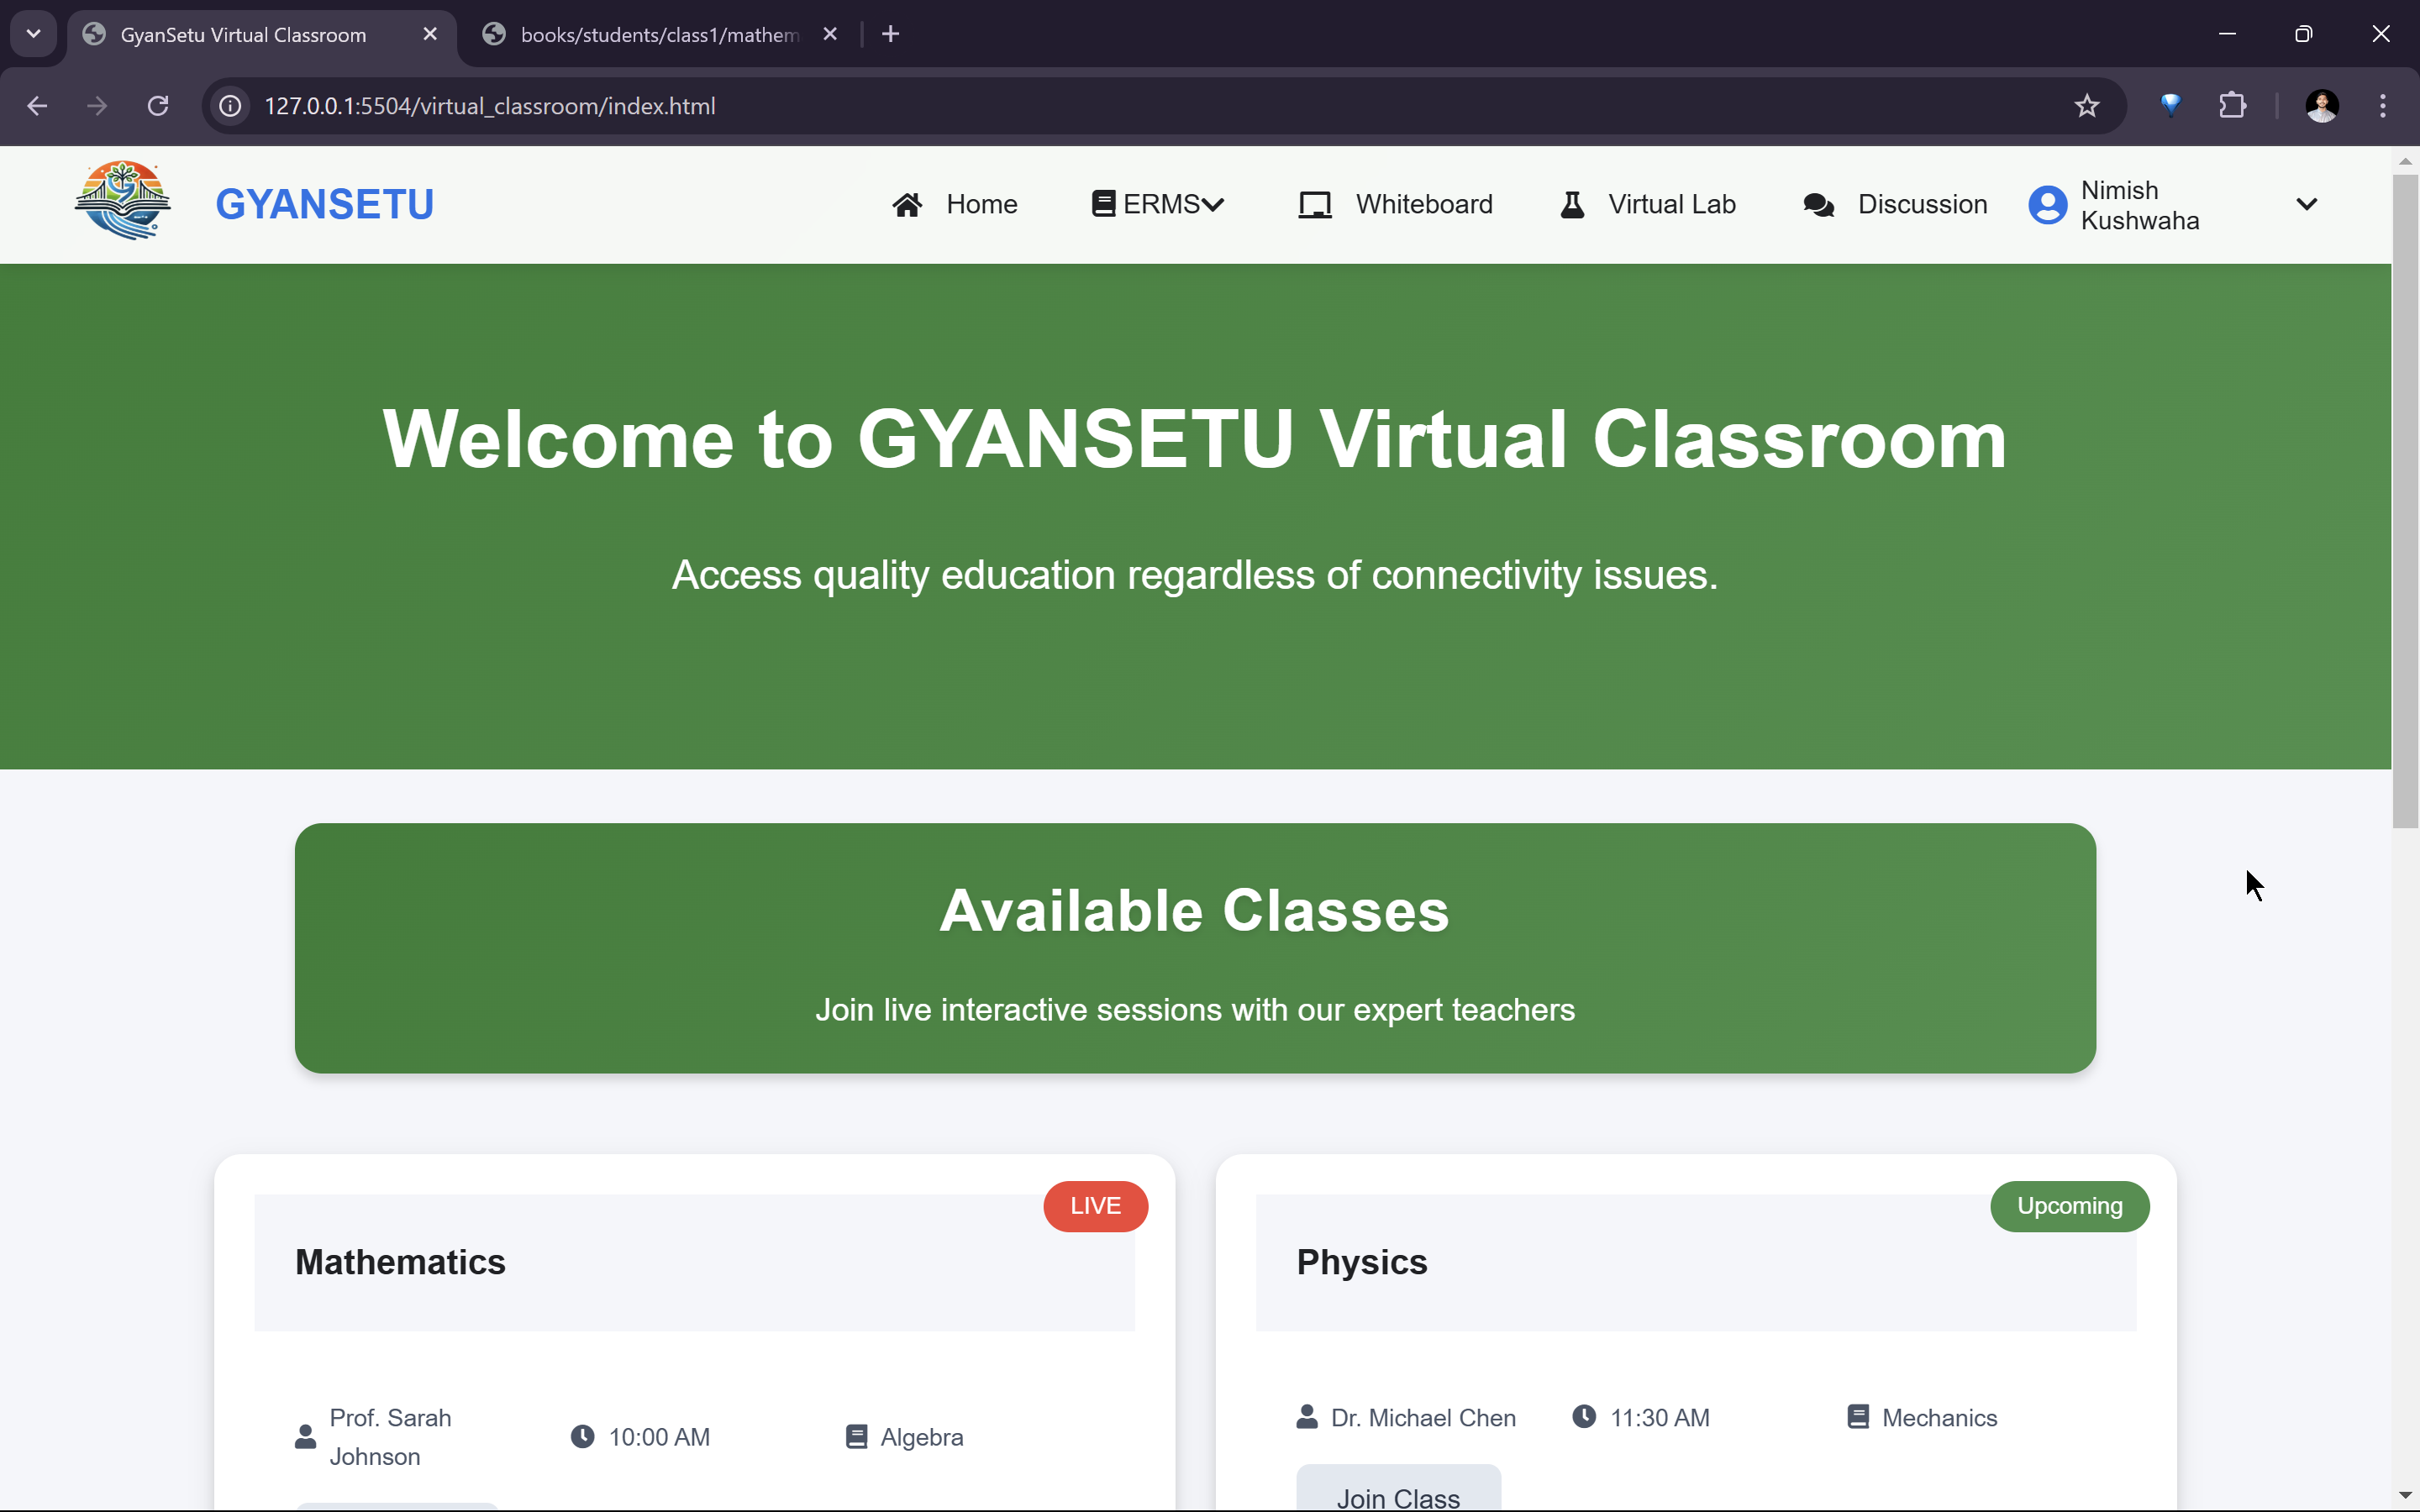Expand the Nimish Kushwaha profile chevron
This screenshot has width=2420, height=1512.
(x=2306, y=205)
